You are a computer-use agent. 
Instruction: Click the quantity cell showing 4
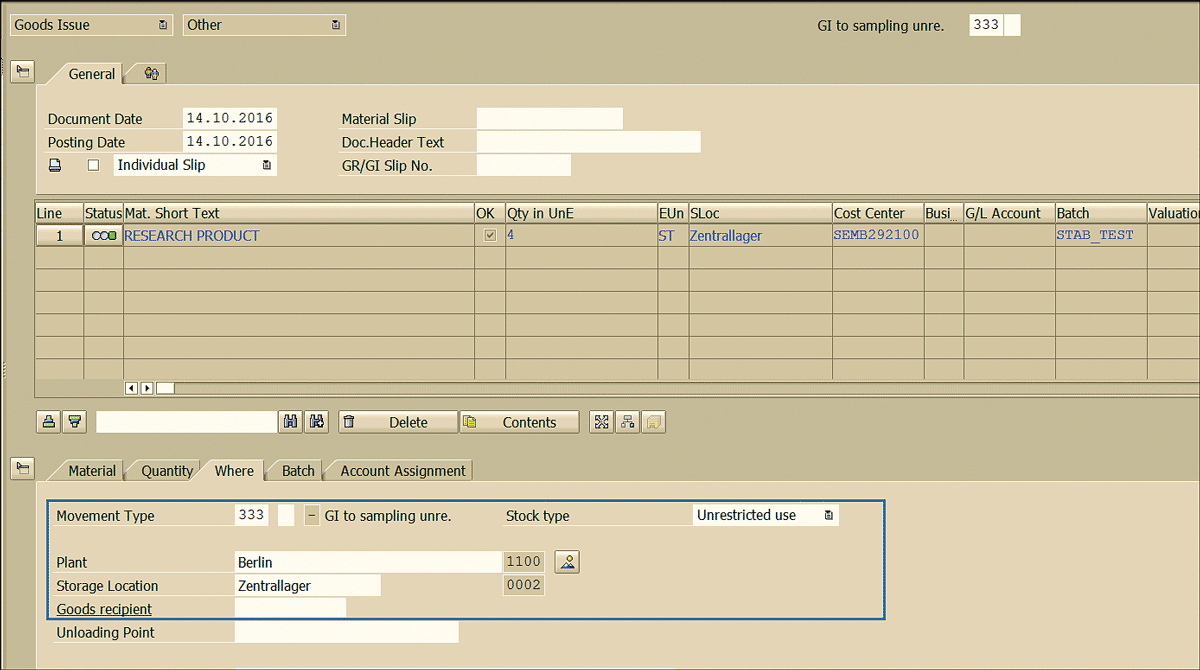pos(581,236)
